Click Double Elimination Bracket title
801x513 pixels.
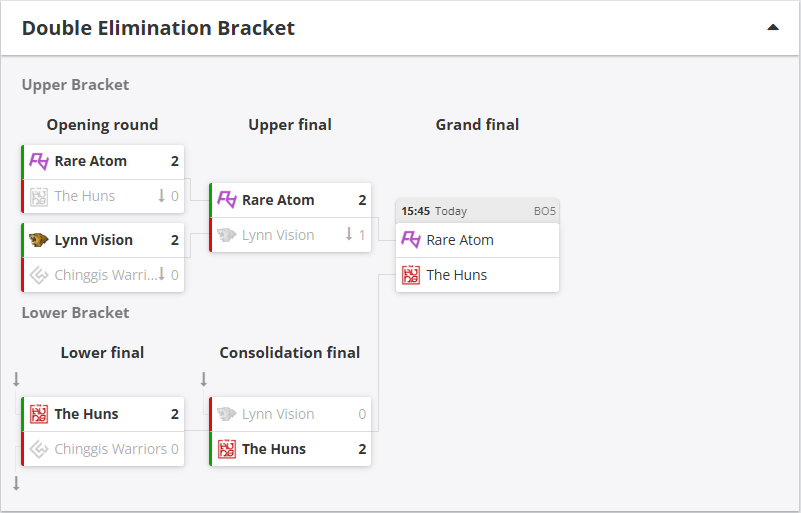(x=158, y=28)
